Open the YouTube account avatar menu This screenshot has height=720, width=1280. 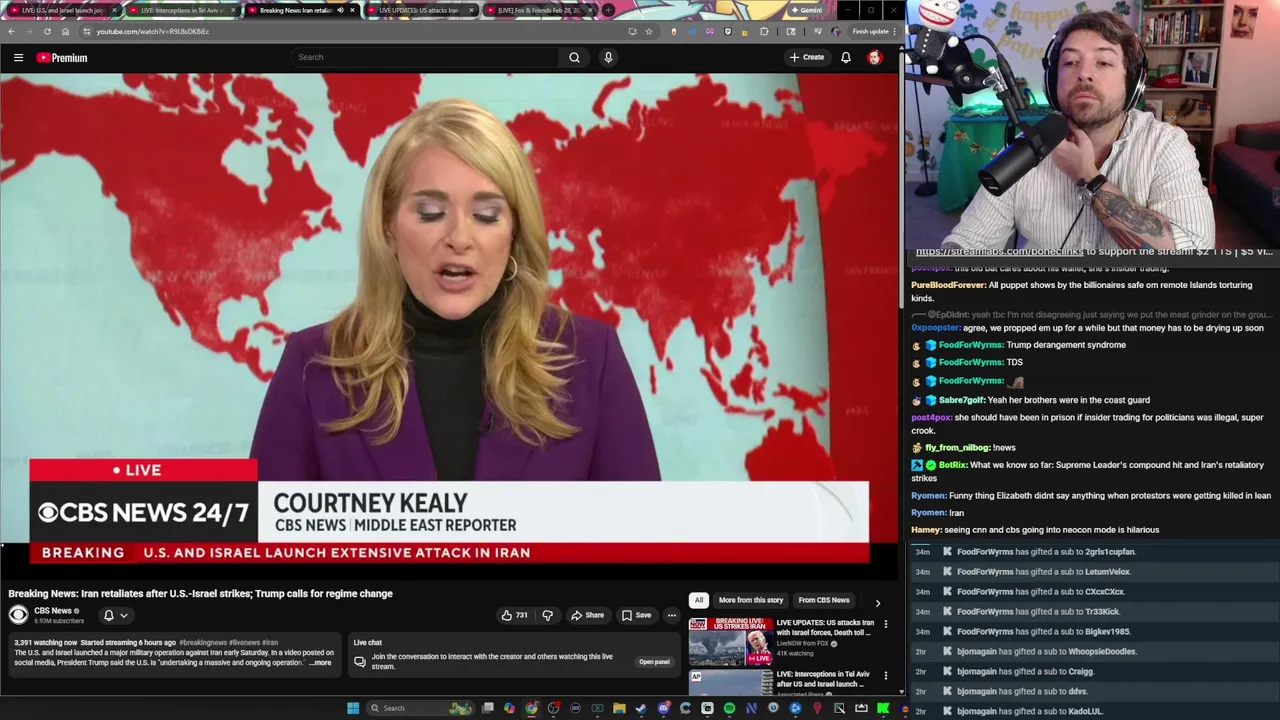875,57
